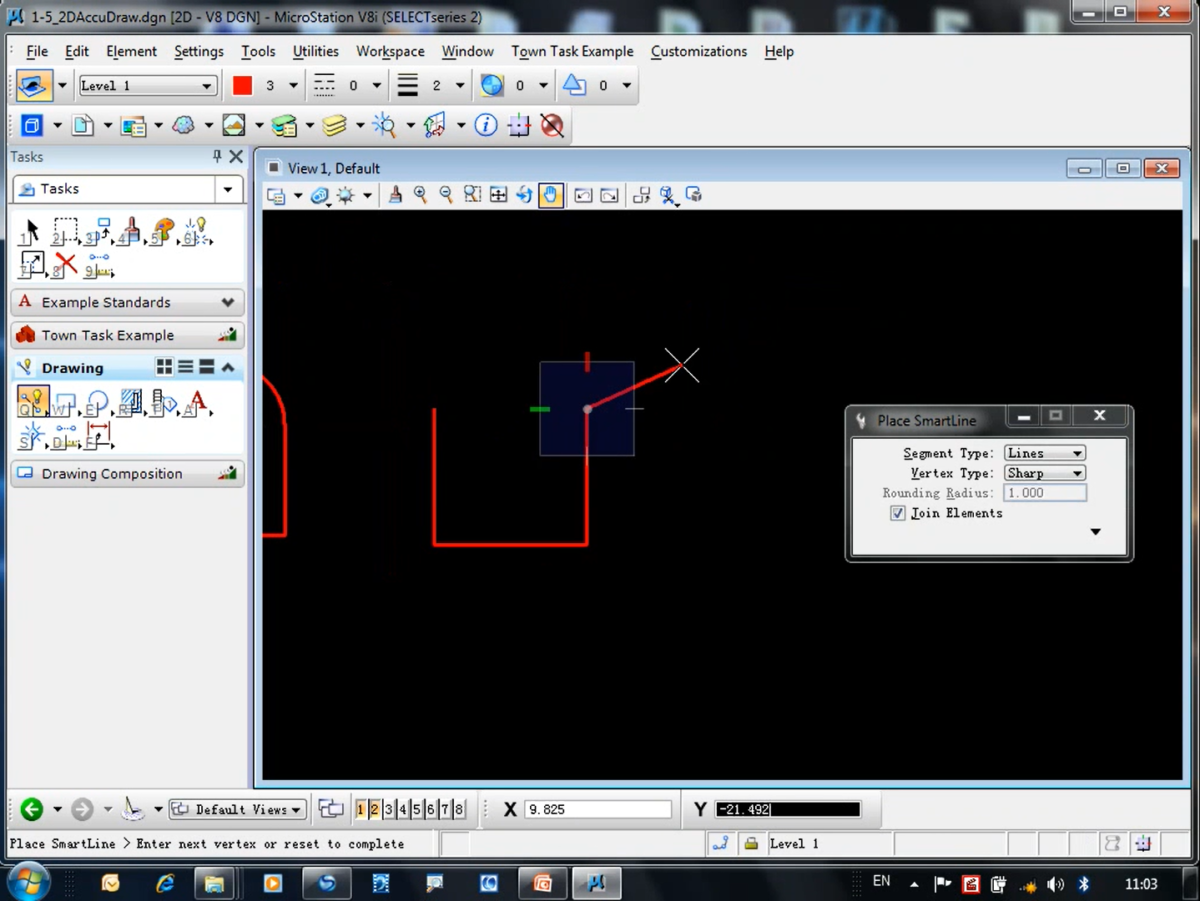Open the Workspace menu
Viewport: 1200px width, 901px height.
tap(390, 51)
